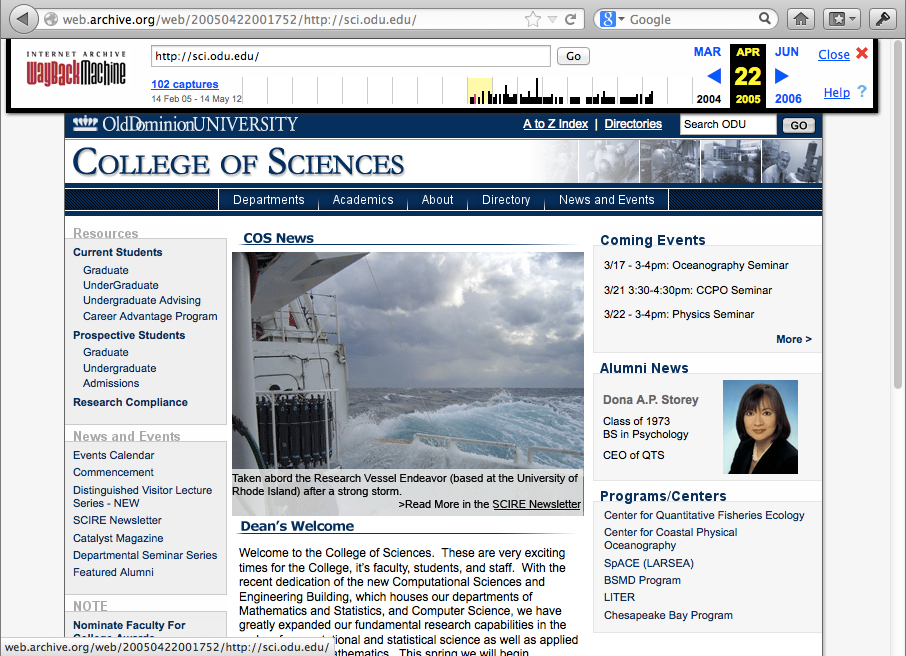
Task: Click the blue help question mark icon
Action: tap(862, 91)
